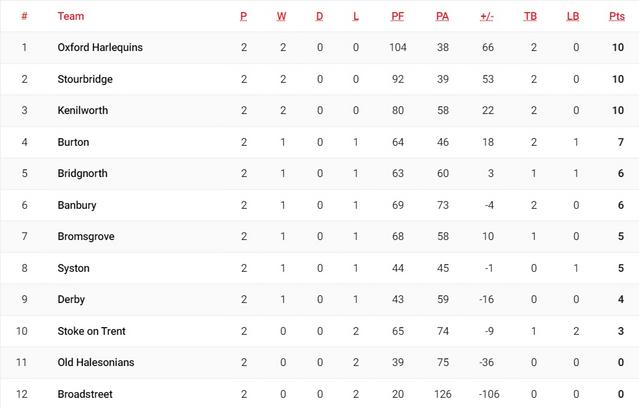
Task: Click Broadstreet at the table bottom
Action: point(85,394)
